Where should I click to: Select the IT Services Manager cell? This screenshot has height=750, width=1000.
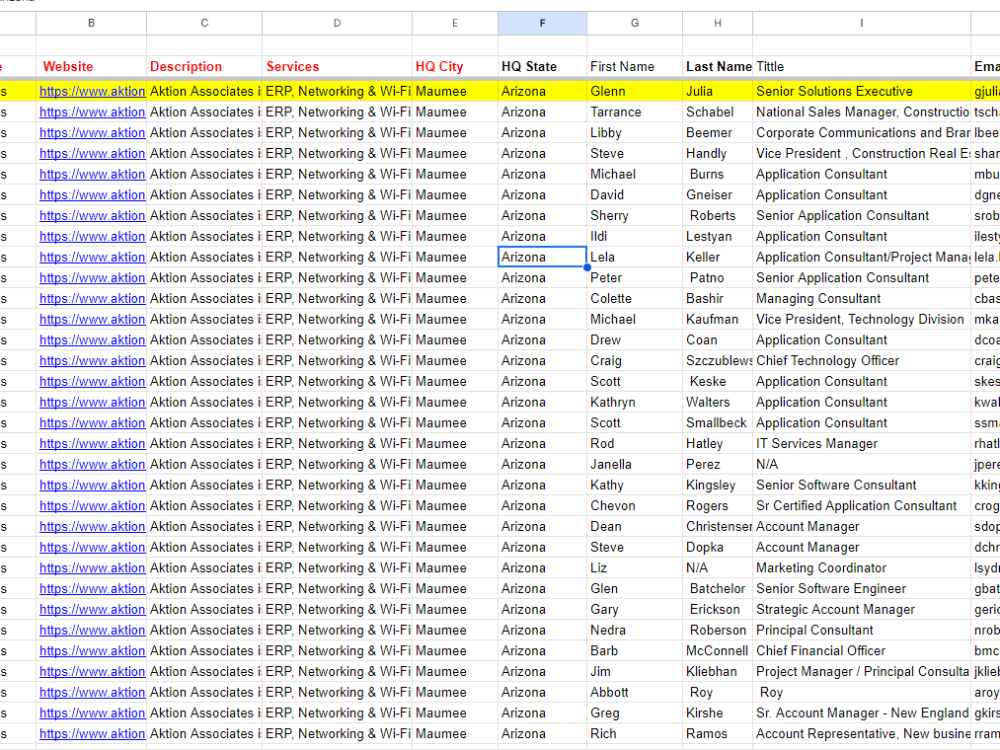862,444
